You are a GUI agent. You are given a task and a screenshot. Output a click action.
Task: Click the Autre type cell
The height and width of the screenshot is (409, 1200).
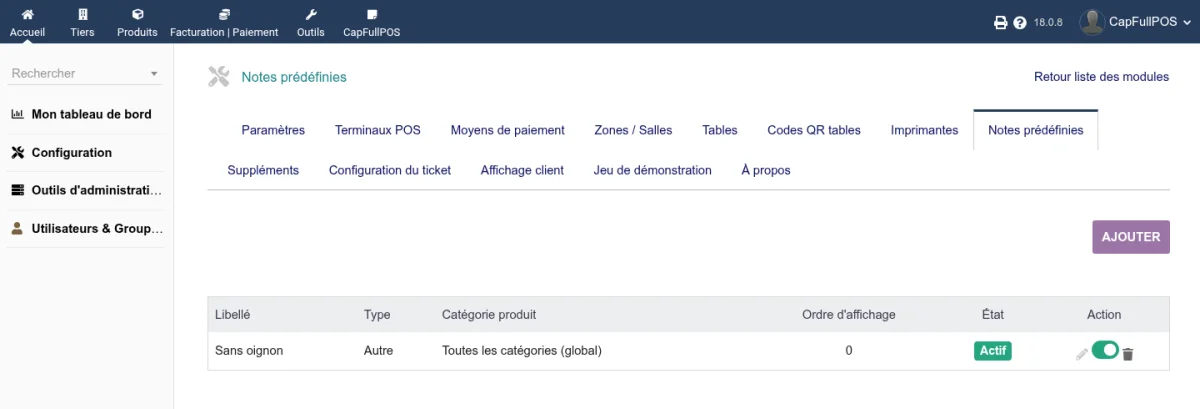[x=378, y=351]
